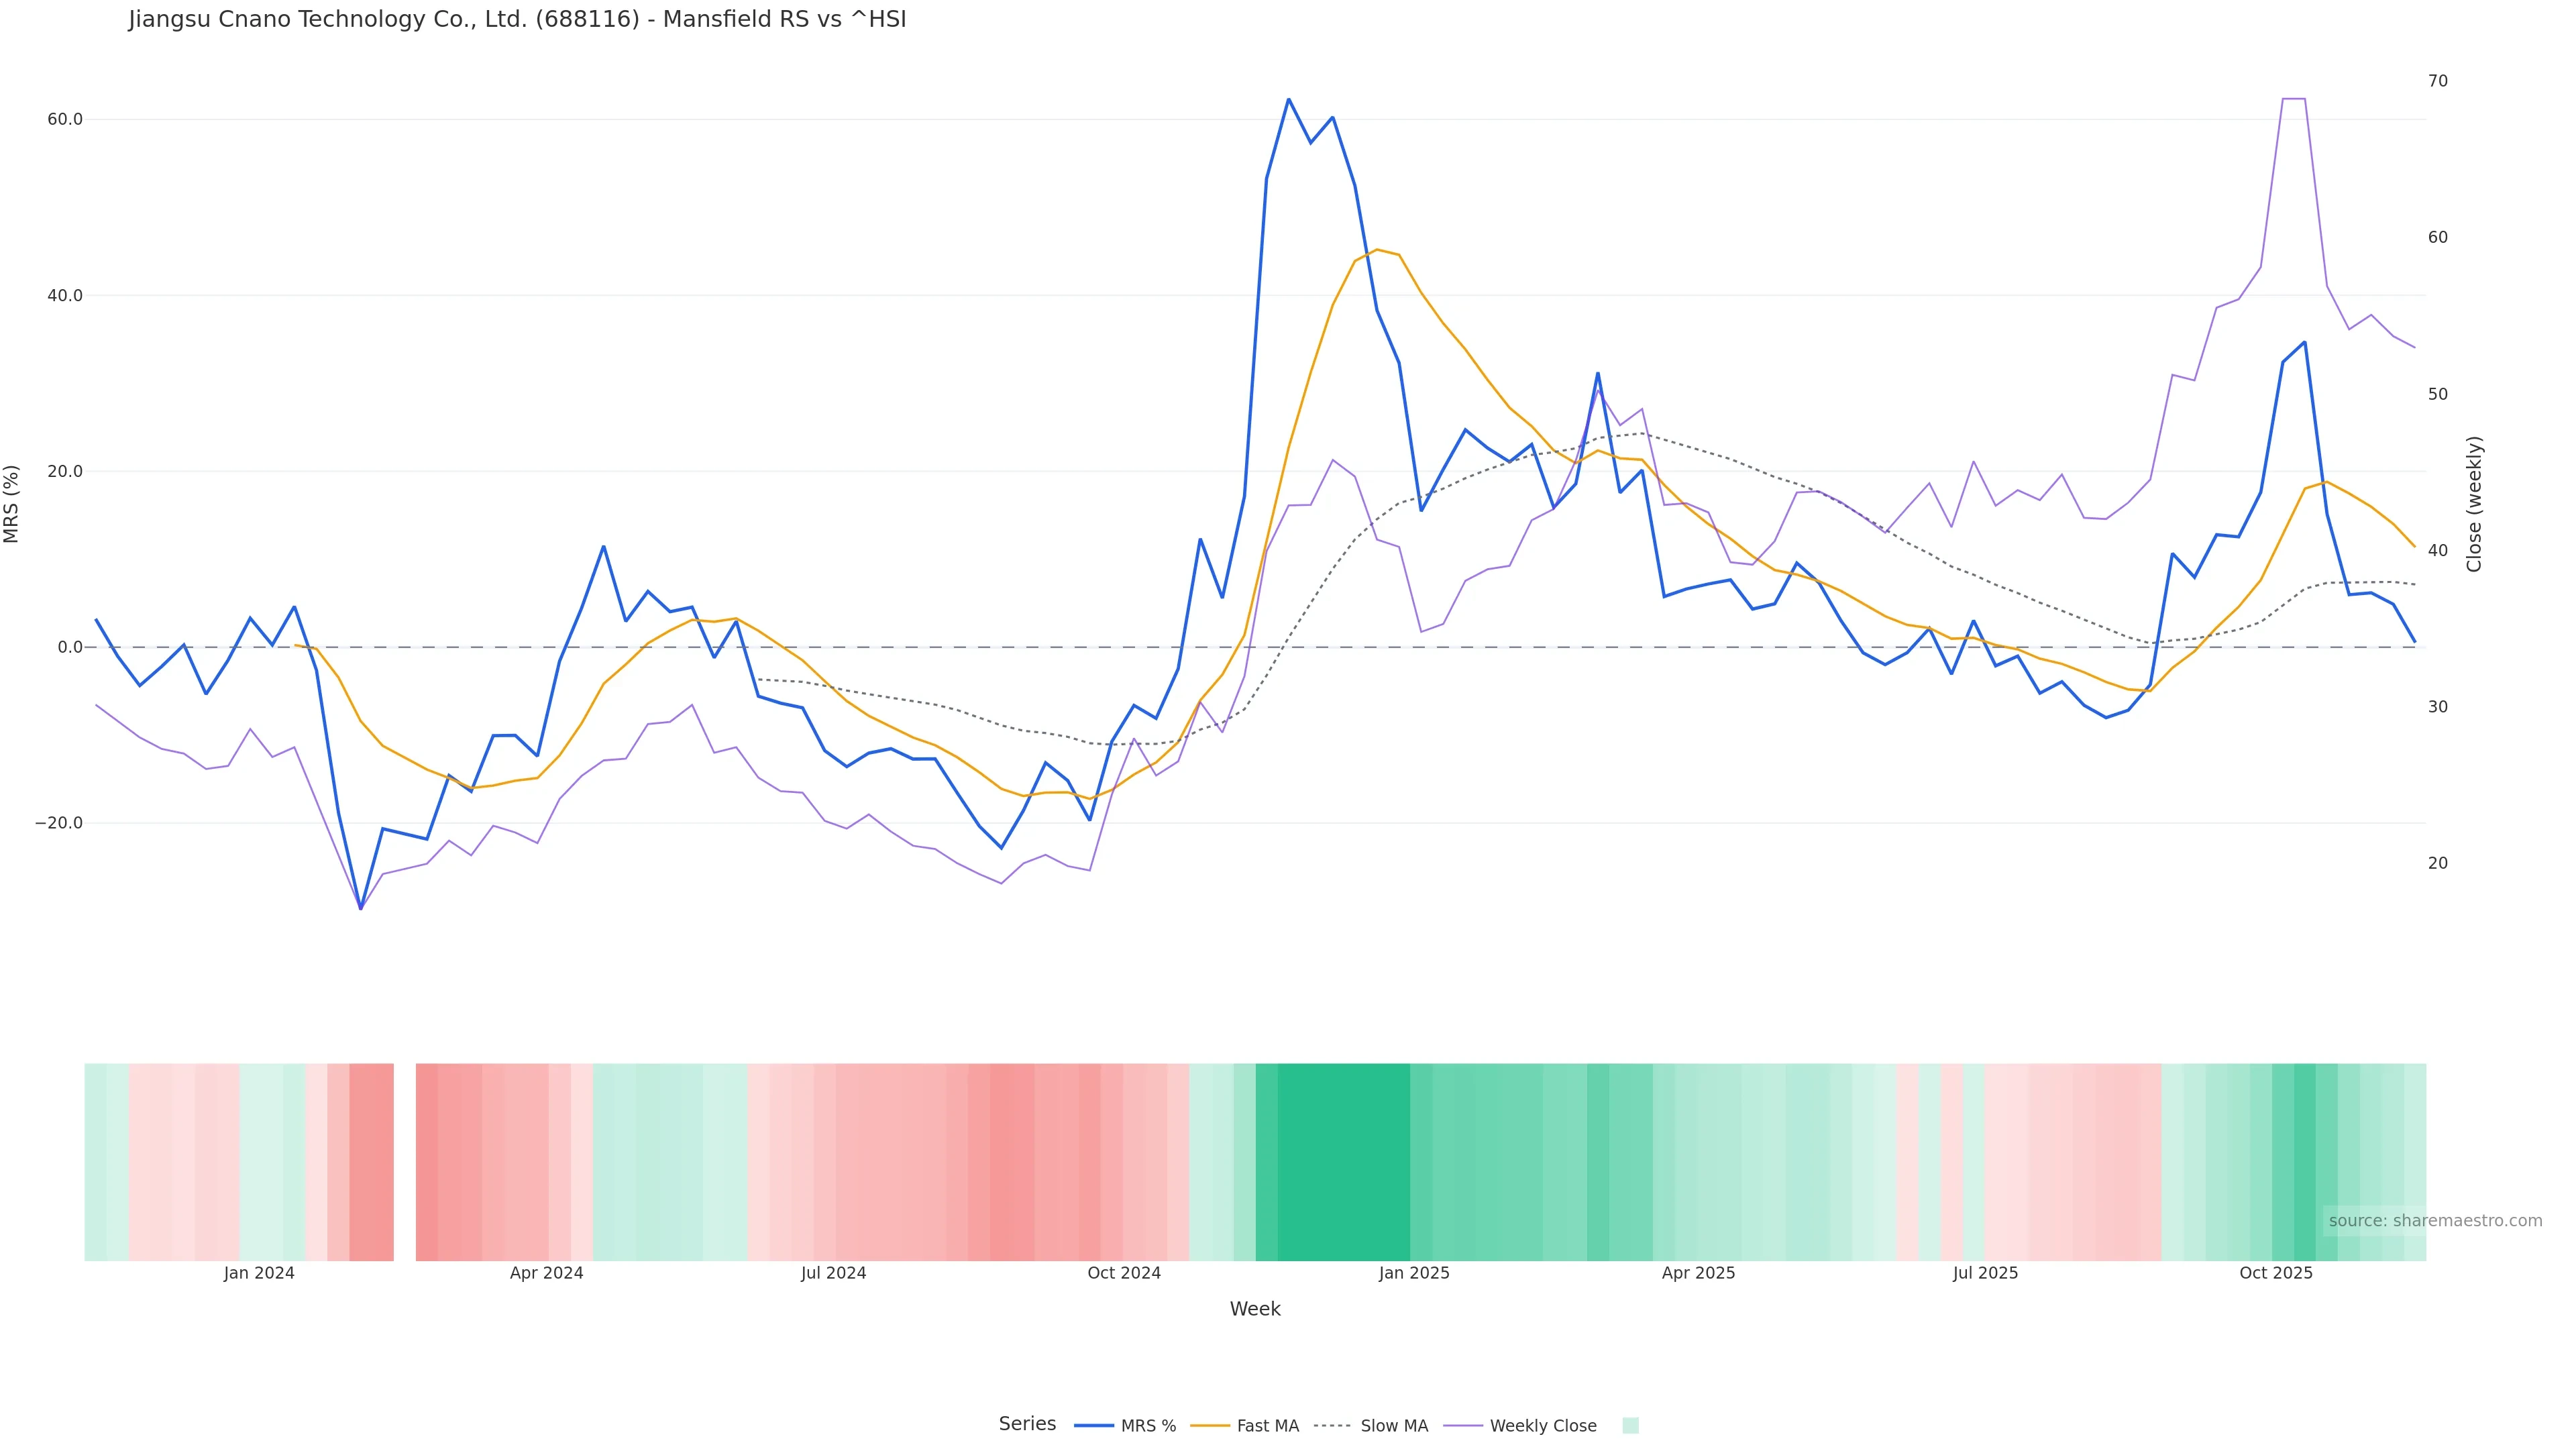
Task: Click the dotted Slow MA legend line icon
Action: [1332, 1426]
